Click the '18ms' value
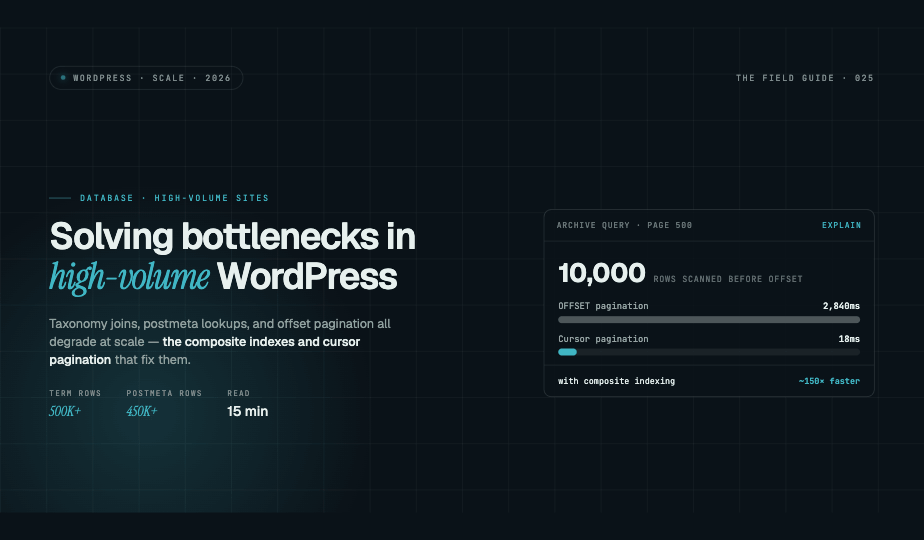This screenshot has height=540, width=924. pyautogui.click(x=849, y=339)
